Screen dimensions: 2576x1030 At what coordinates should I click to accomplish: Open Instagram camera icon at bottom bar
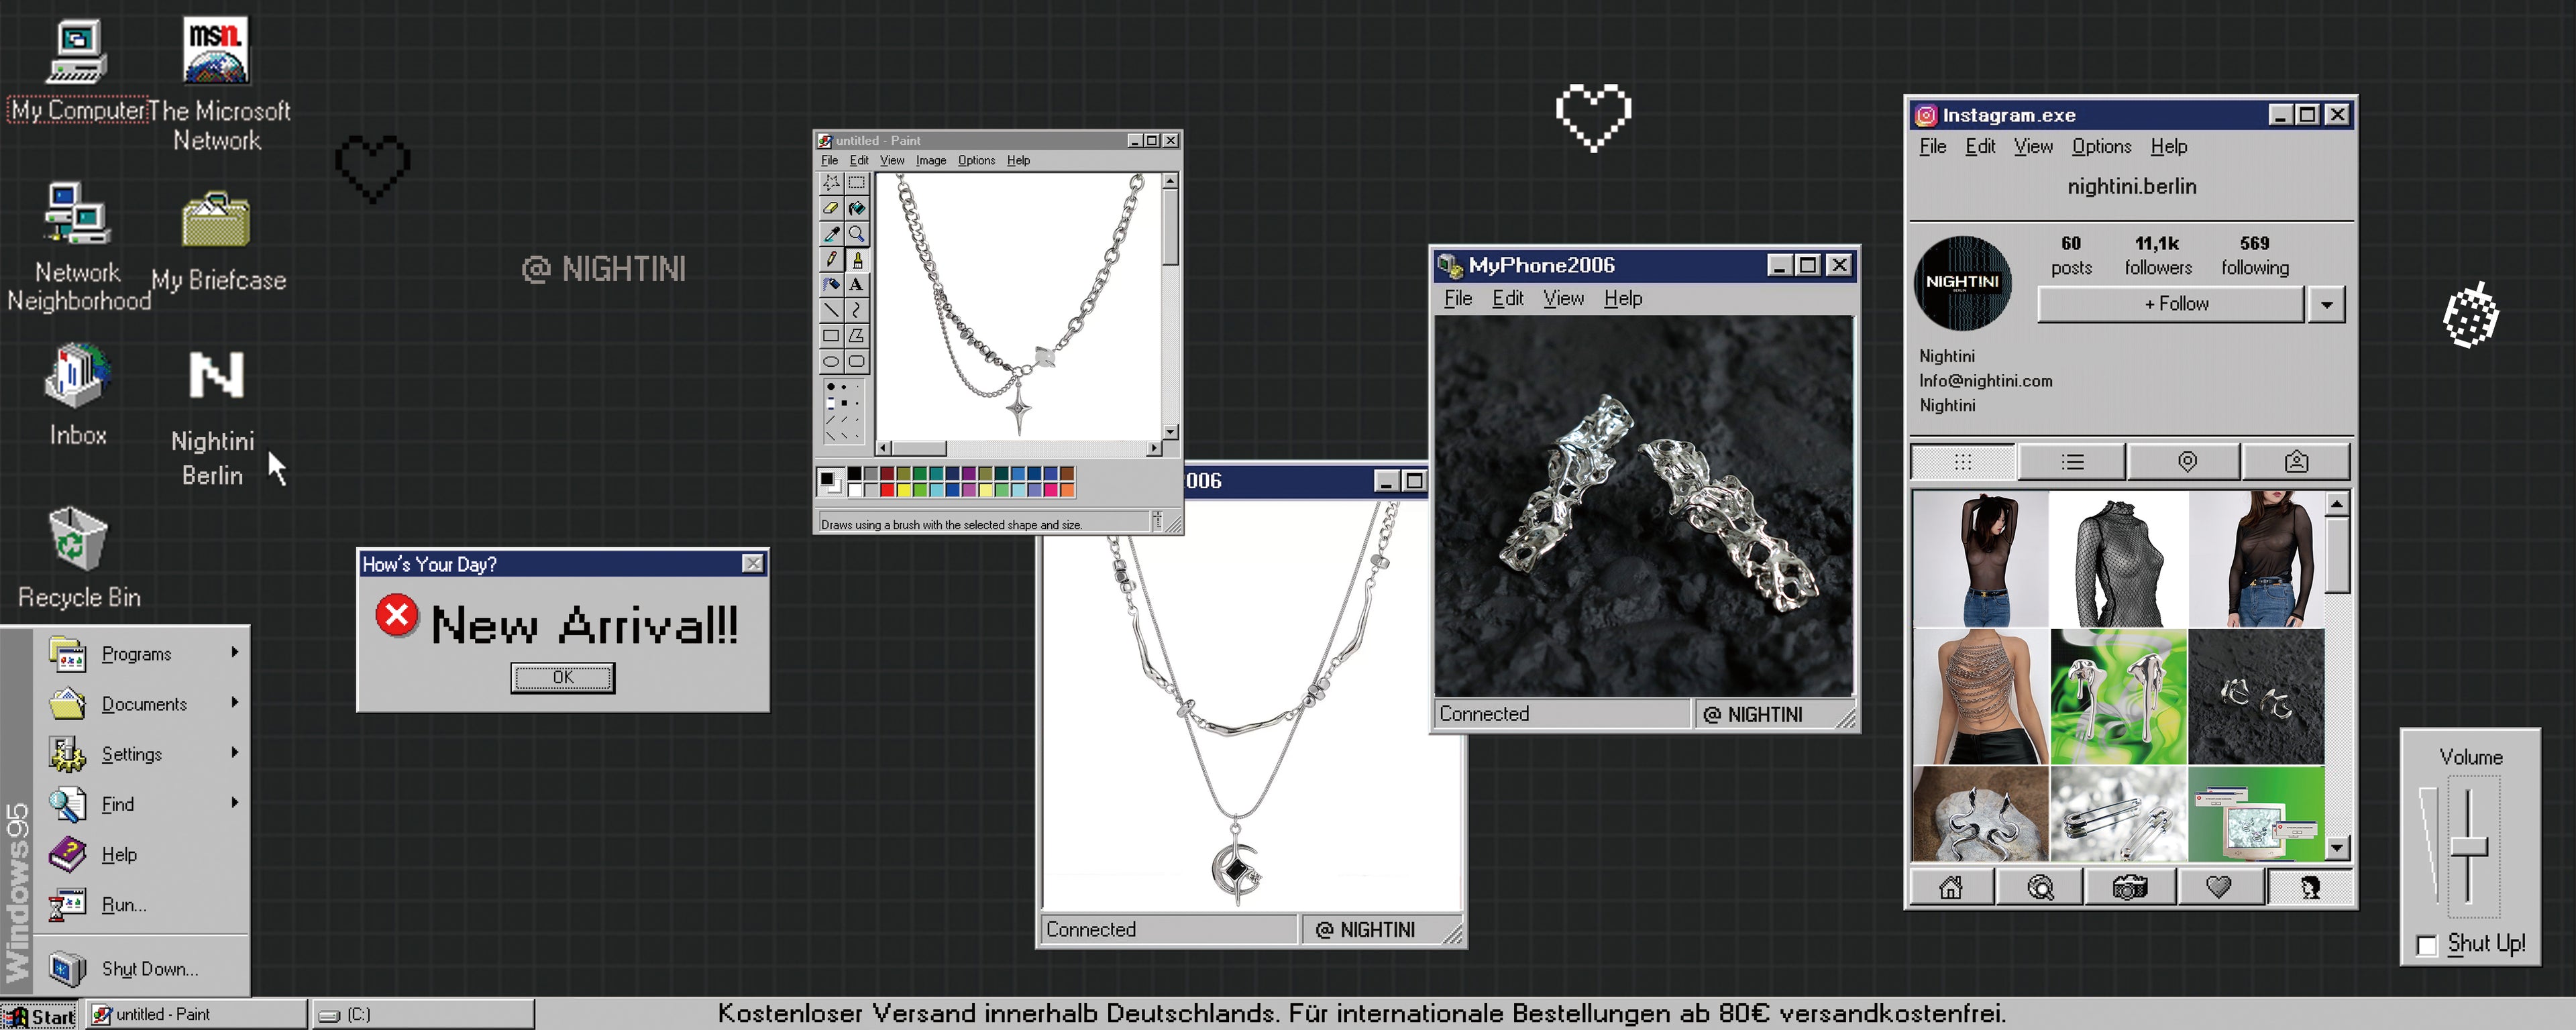2129,887
